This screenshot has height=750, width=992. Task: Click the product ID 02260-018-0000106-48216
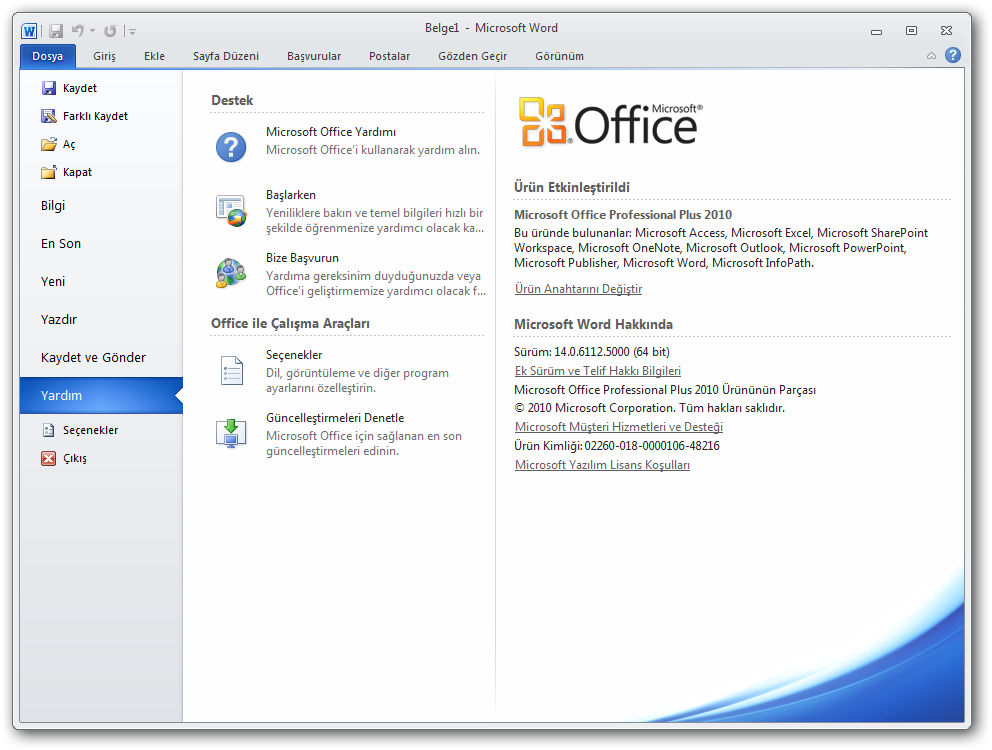tap(652, 446)
